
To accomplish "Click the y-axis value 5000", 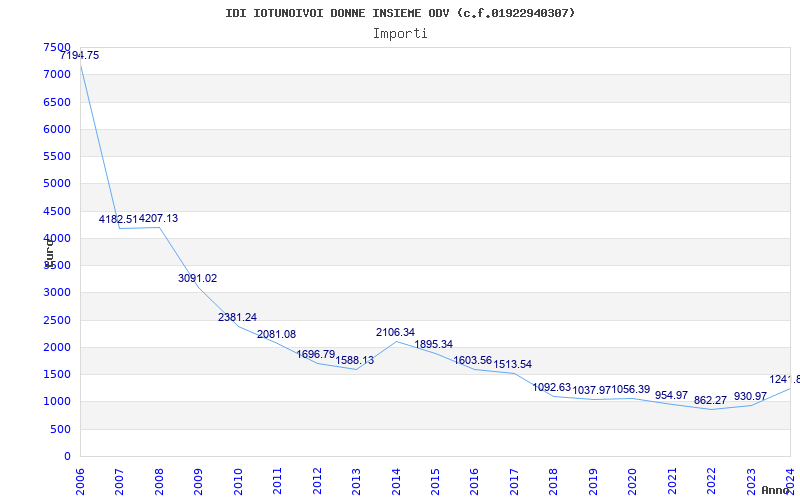I will [x=57, y=183].
